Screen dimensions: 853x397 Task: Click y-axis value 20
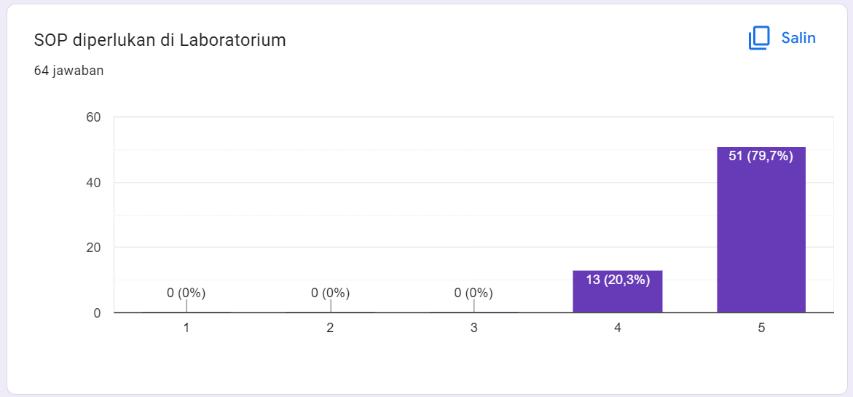[x=94, y=247]
